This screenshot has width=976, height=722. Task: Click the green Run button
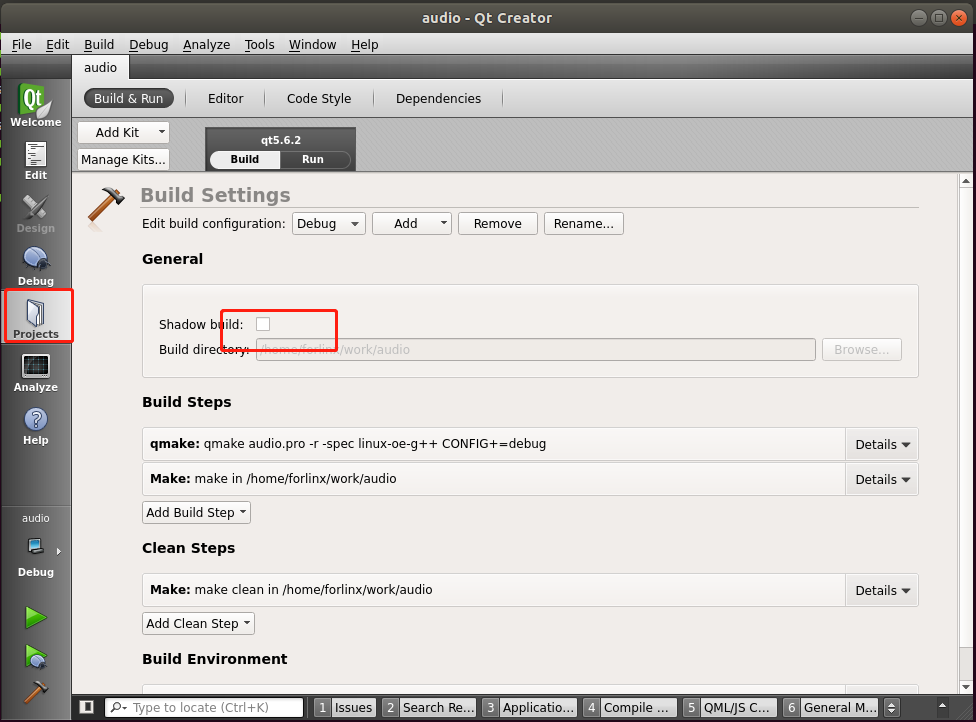[36, 617]
